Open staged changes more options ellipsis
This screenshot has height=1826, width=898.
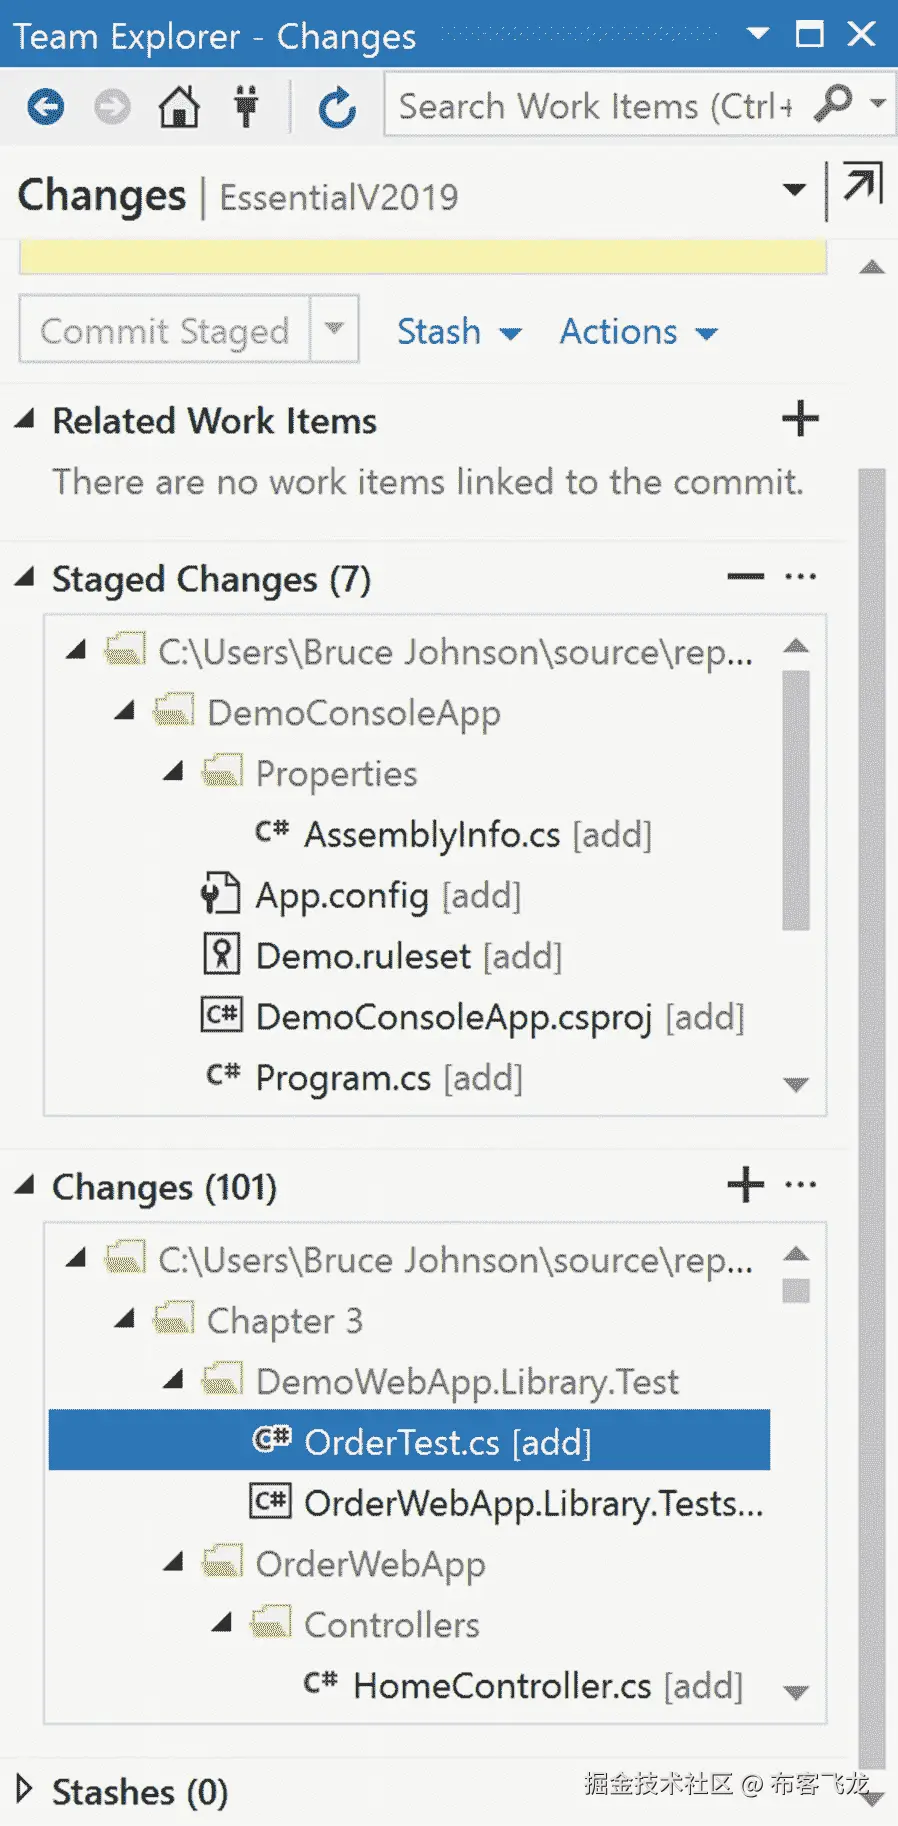(801, 577)
